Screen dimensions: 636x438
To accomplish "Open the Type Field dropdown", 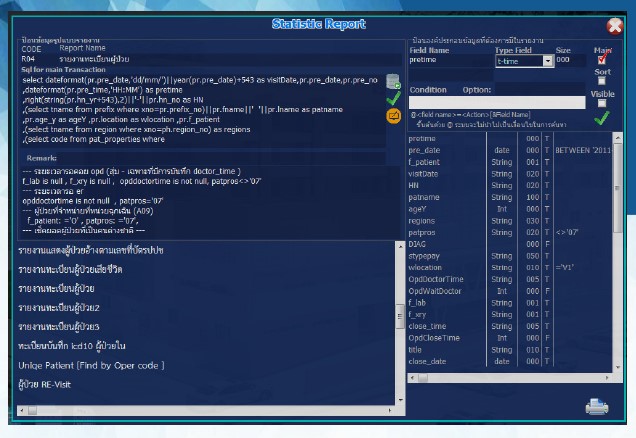I will pos(547,61).
